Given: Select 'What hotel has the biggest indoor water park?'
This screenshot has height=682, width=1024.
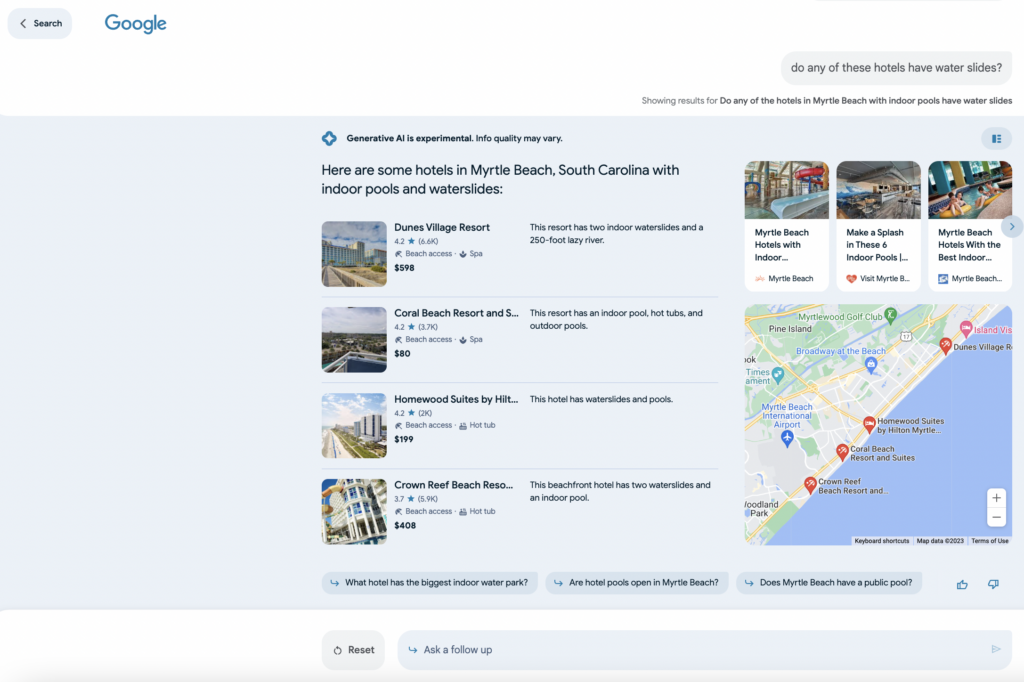Looking at the screenshot, I should click(x=430, y=583).
